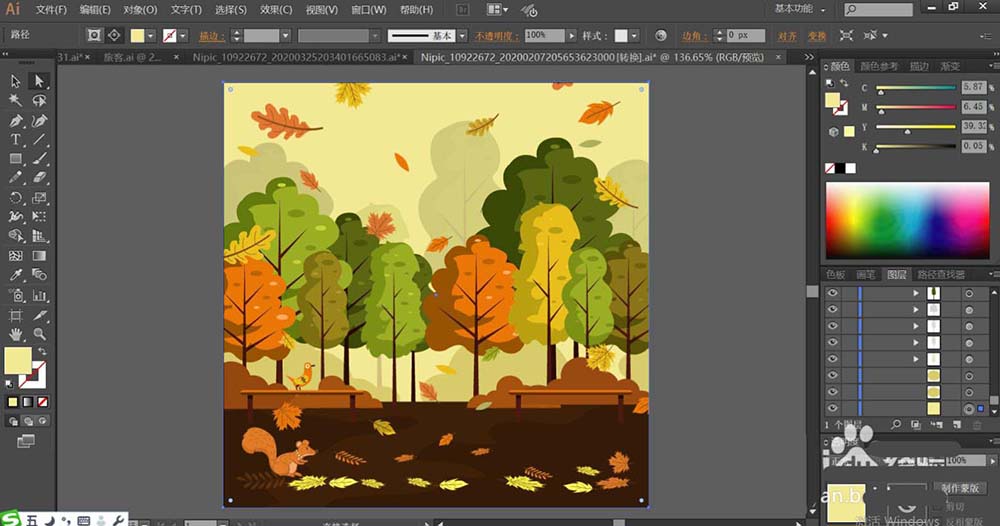Select the Artboard tool
This screenshot has height=526, width=1000.
tap(16, 315)
